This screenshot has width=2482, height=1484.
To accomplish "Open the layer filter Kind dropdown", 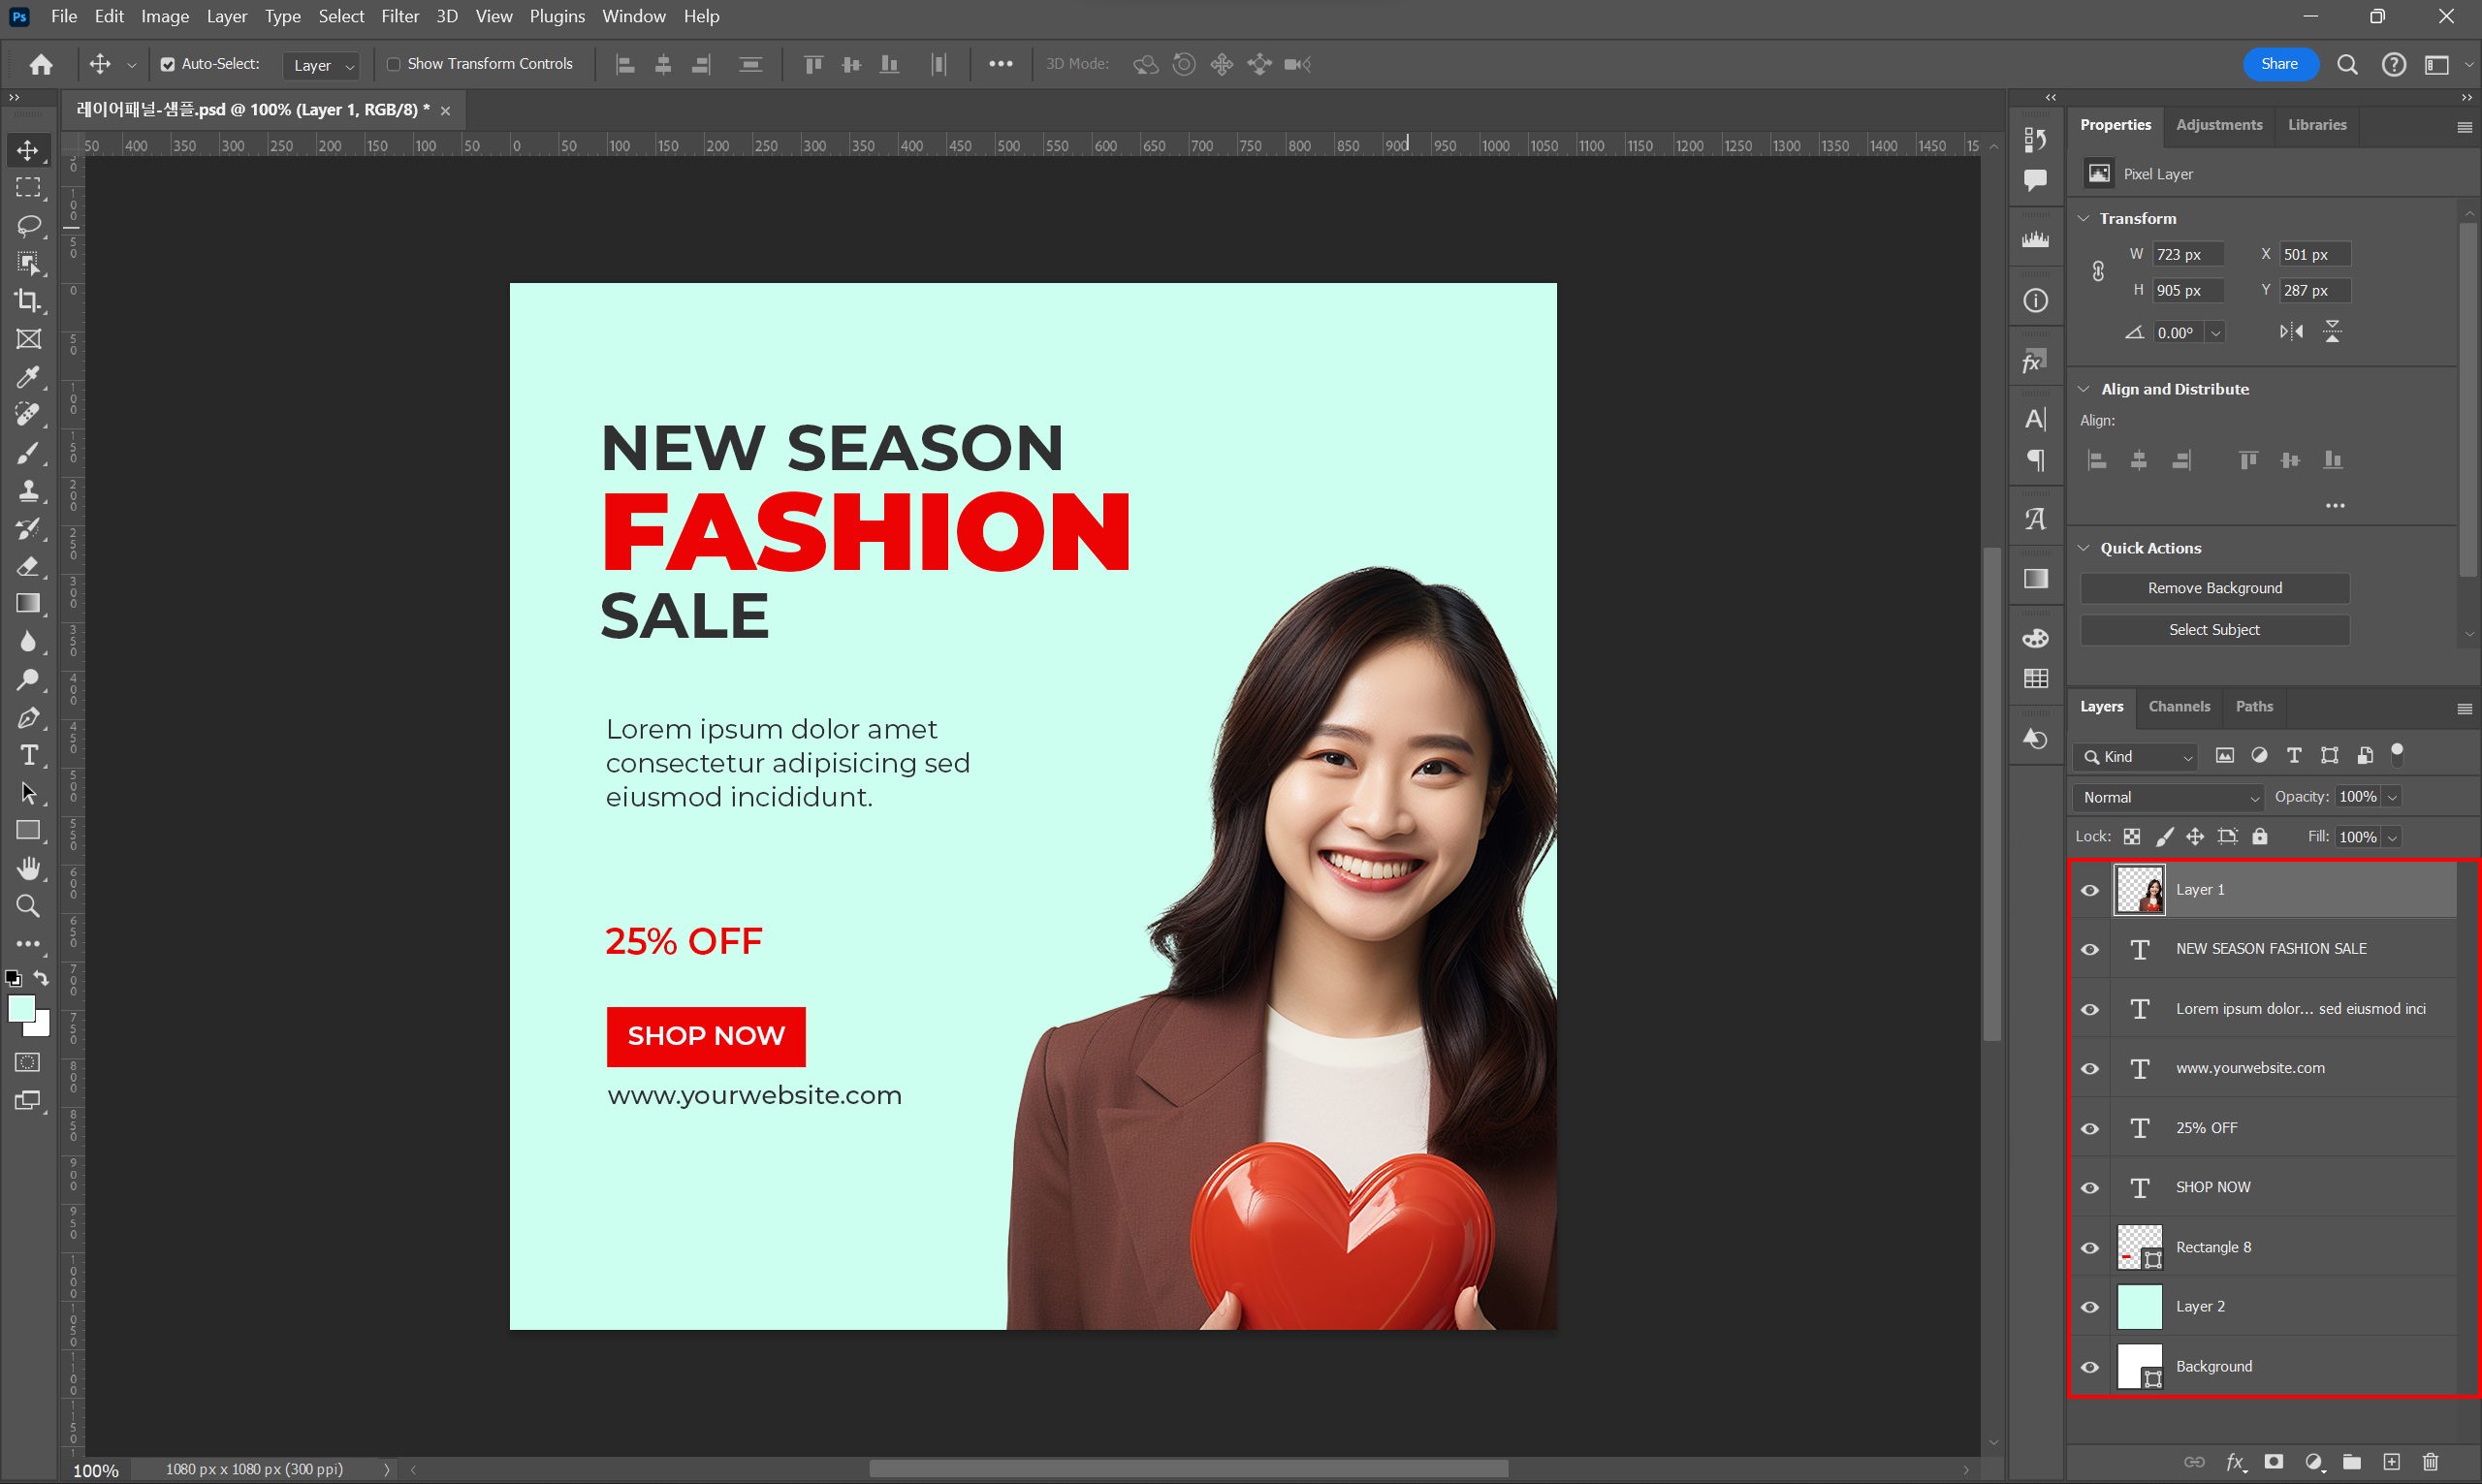I will [x=2138, y=757].
